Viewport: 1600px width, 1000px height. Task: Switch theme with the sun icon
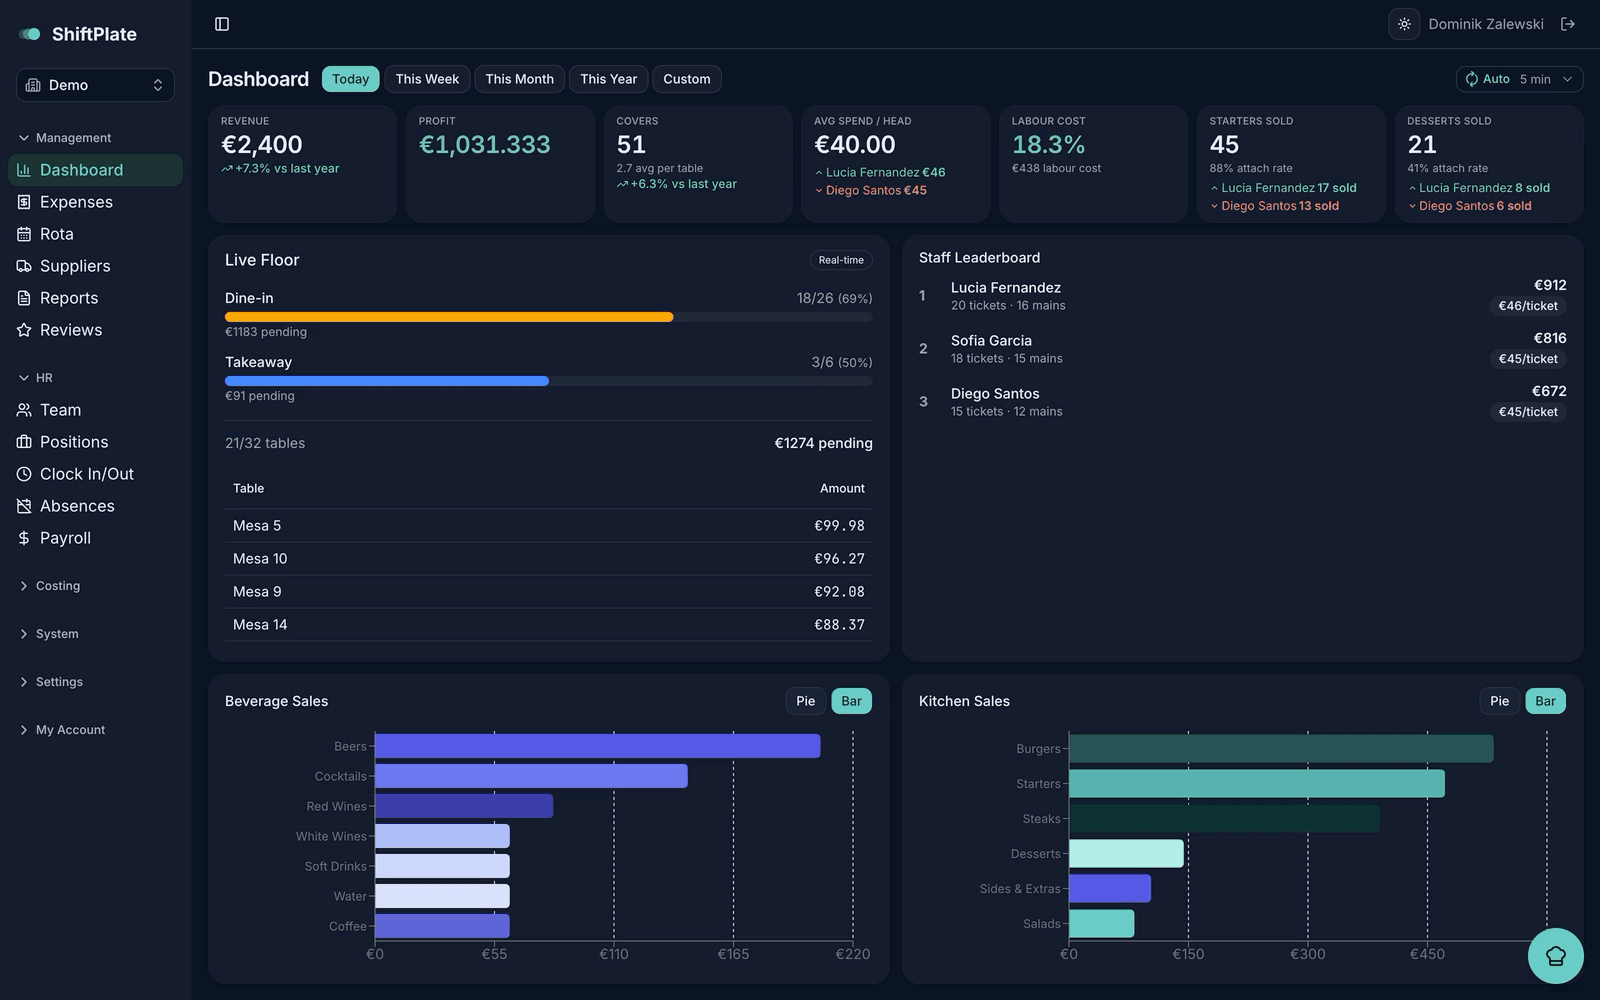pos(1404,24)
